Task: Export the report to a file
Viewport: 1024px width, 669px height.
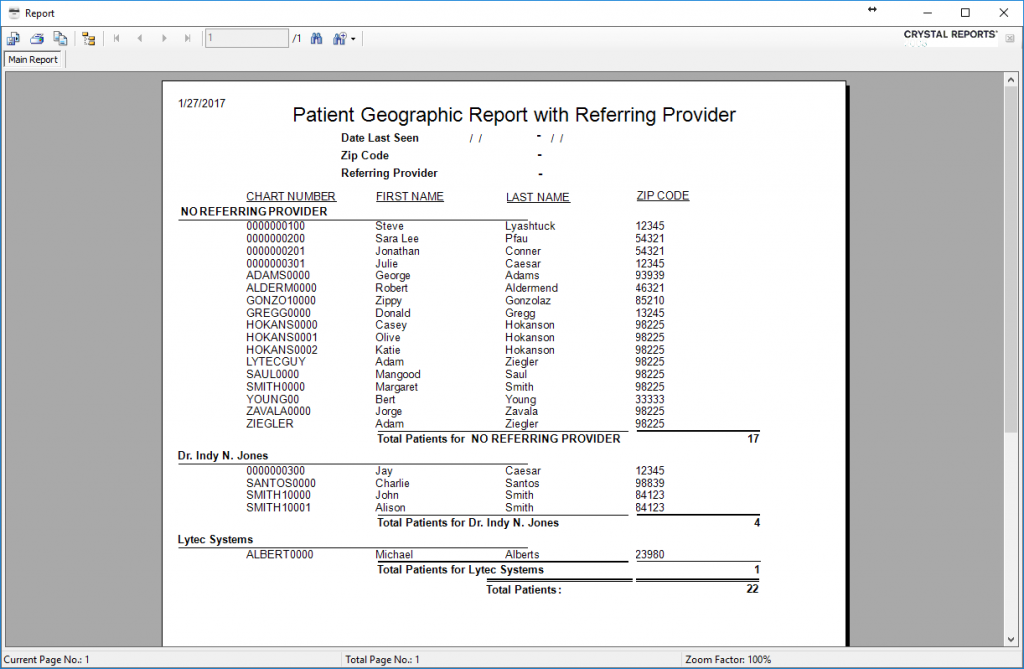Action: pyautogui.click(x=13, y=38)
